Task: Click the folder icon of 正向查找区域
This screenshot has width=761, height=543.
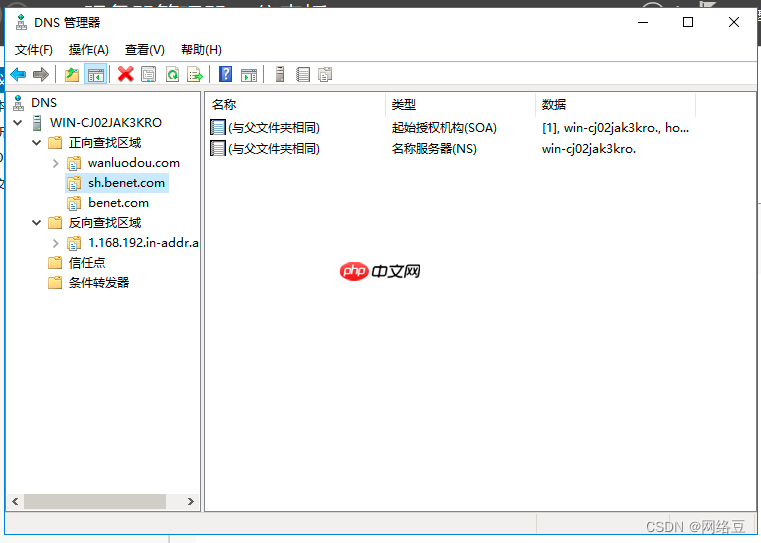Action: tap(55, 143)
